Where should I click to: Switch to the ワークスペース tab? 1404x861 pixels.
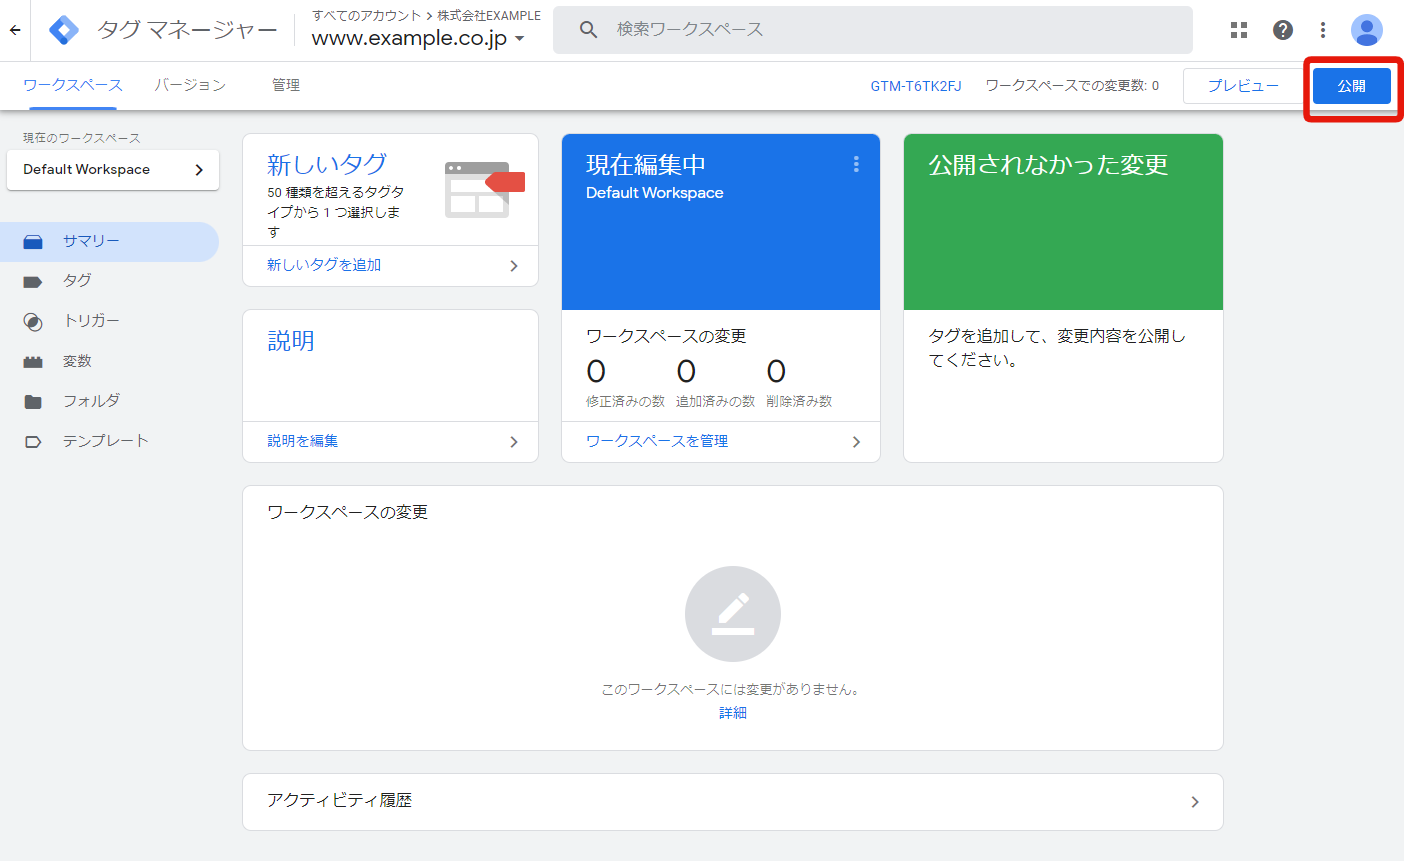tap(72, 85)
